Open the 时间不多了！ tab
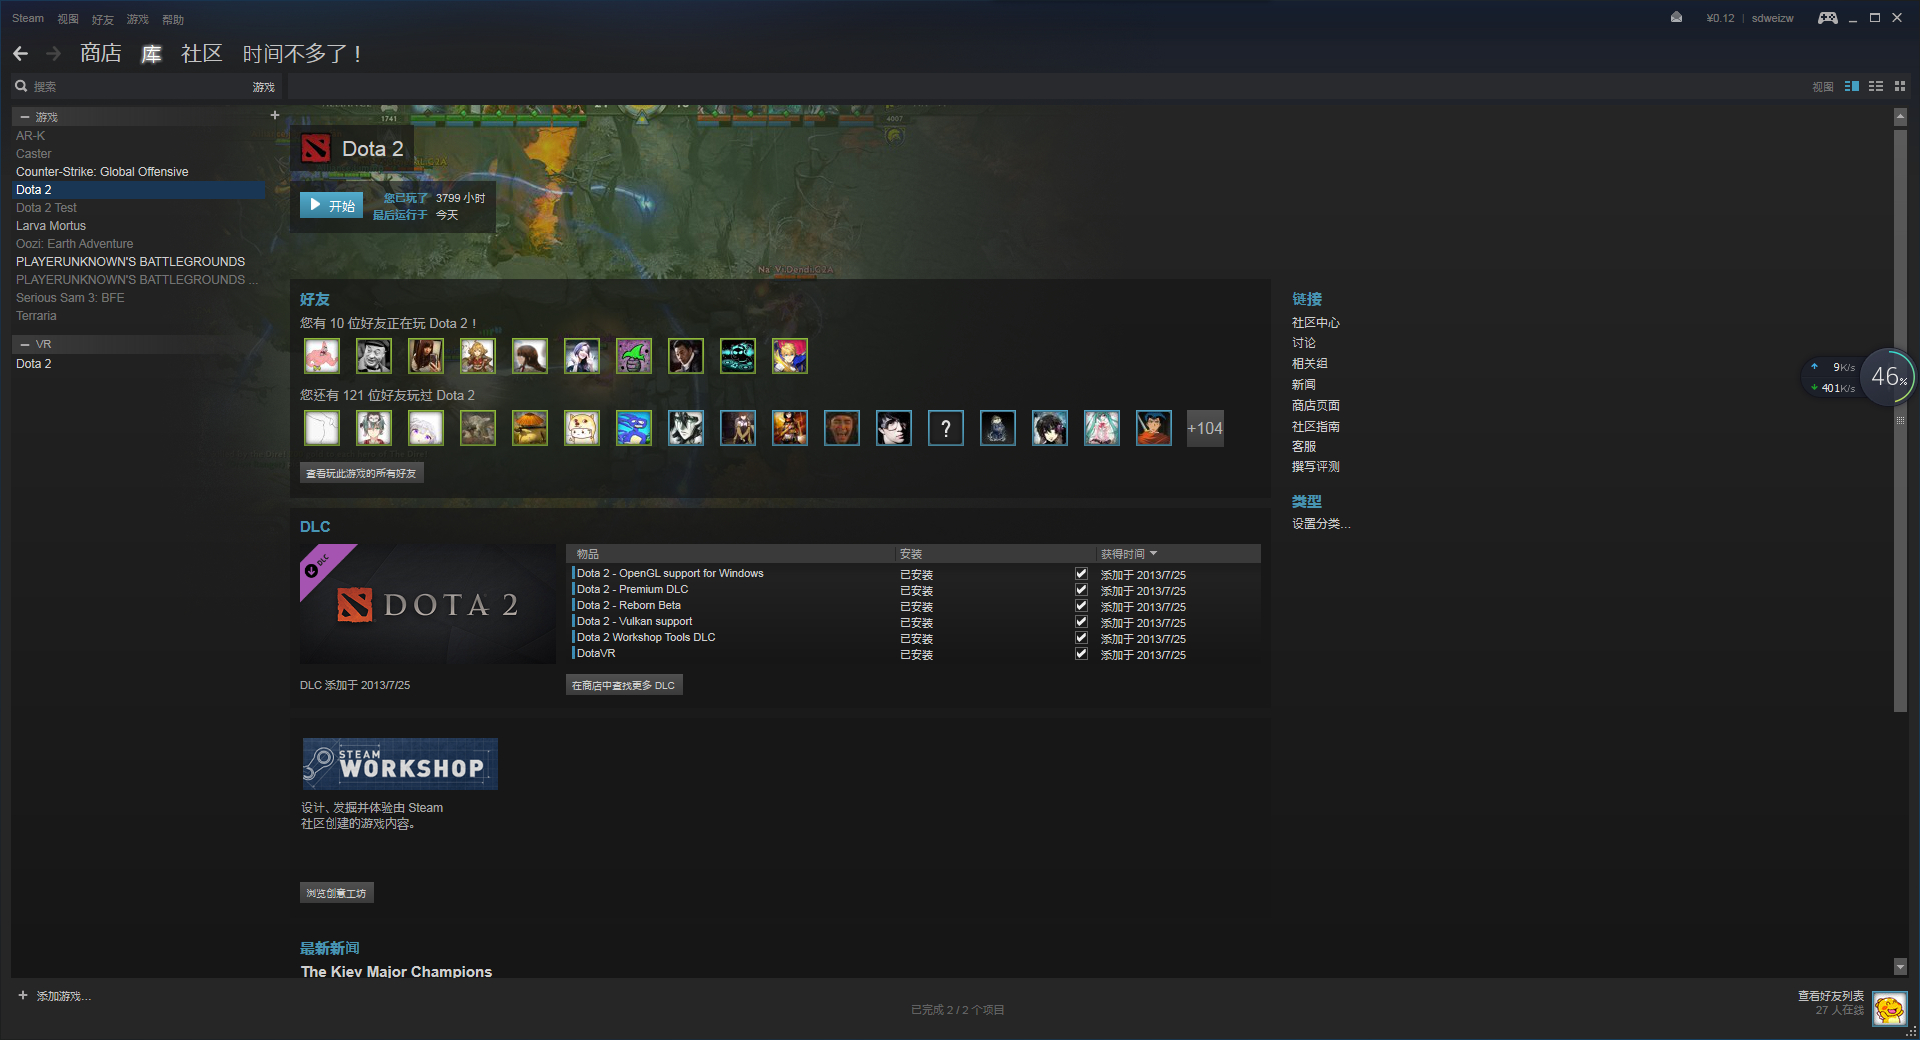 tap(301, 54)
